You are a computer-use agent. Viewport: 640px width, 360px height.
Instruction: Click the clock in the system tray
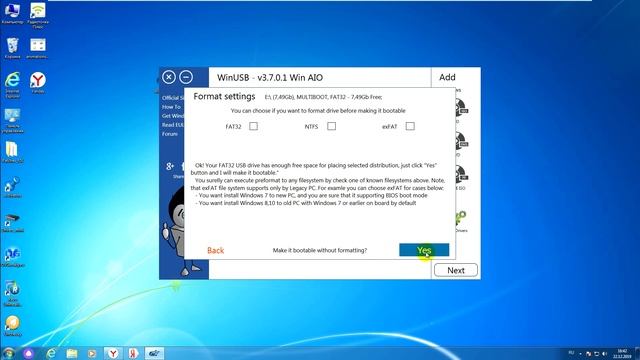[x=622, y=353]
